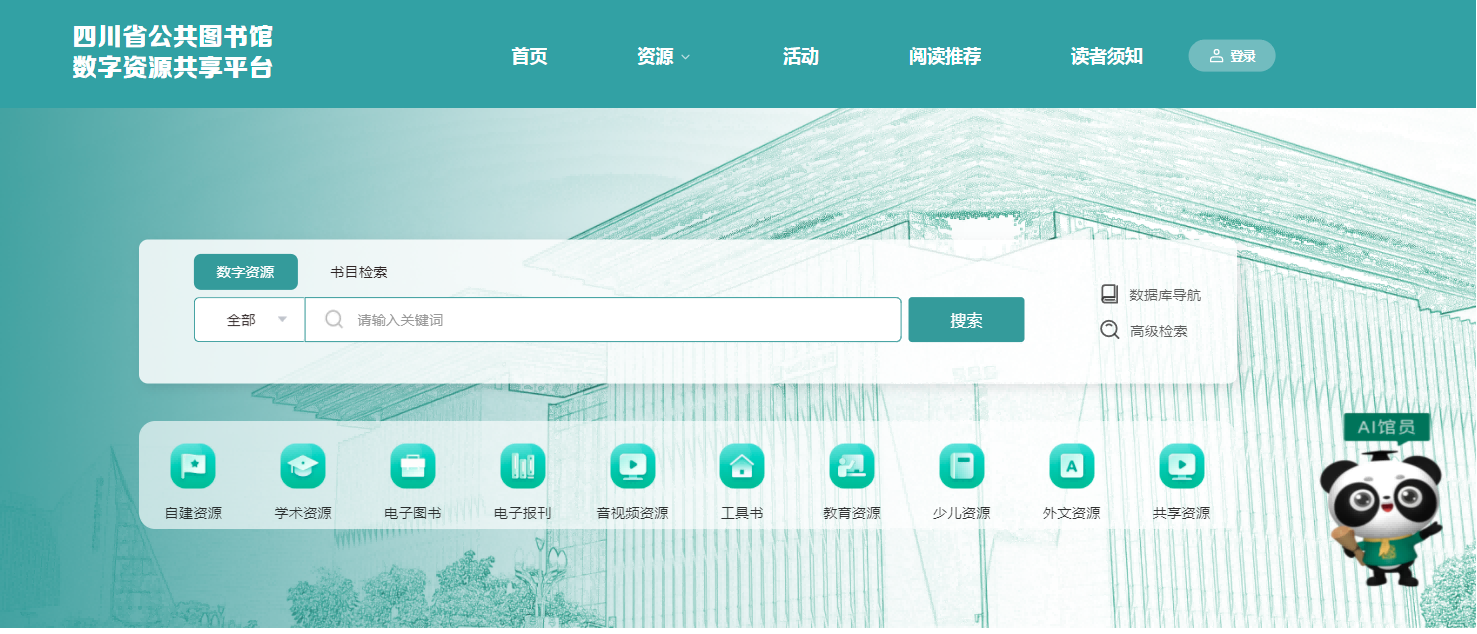Switch to the 书目检索 tab
The height and width of the screenshot is (634, 1477).
pos(359,272)
